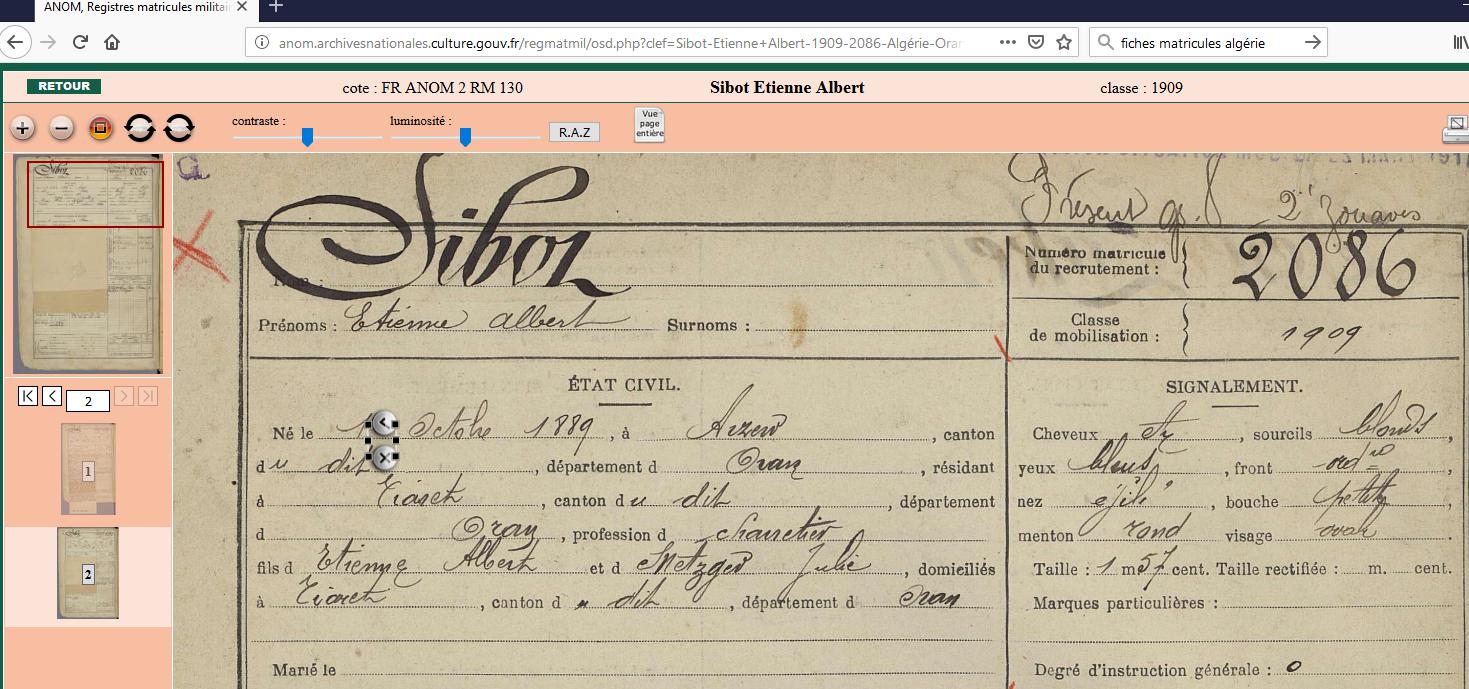Zoom out with the minus button
The height and width of the screenshot is (689, 1469).
tap(62, 128)
